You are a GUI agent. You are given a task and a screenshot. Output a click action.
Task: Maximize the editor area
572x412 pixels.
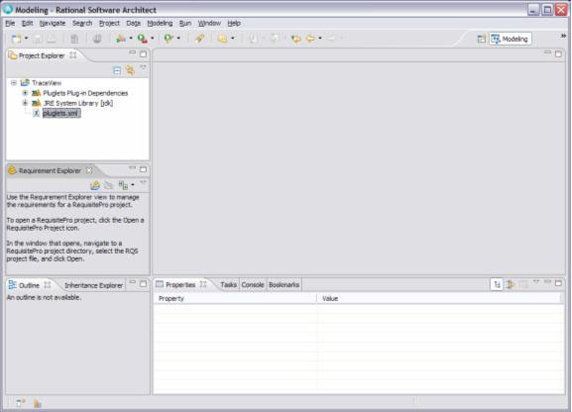pos(559,54)
